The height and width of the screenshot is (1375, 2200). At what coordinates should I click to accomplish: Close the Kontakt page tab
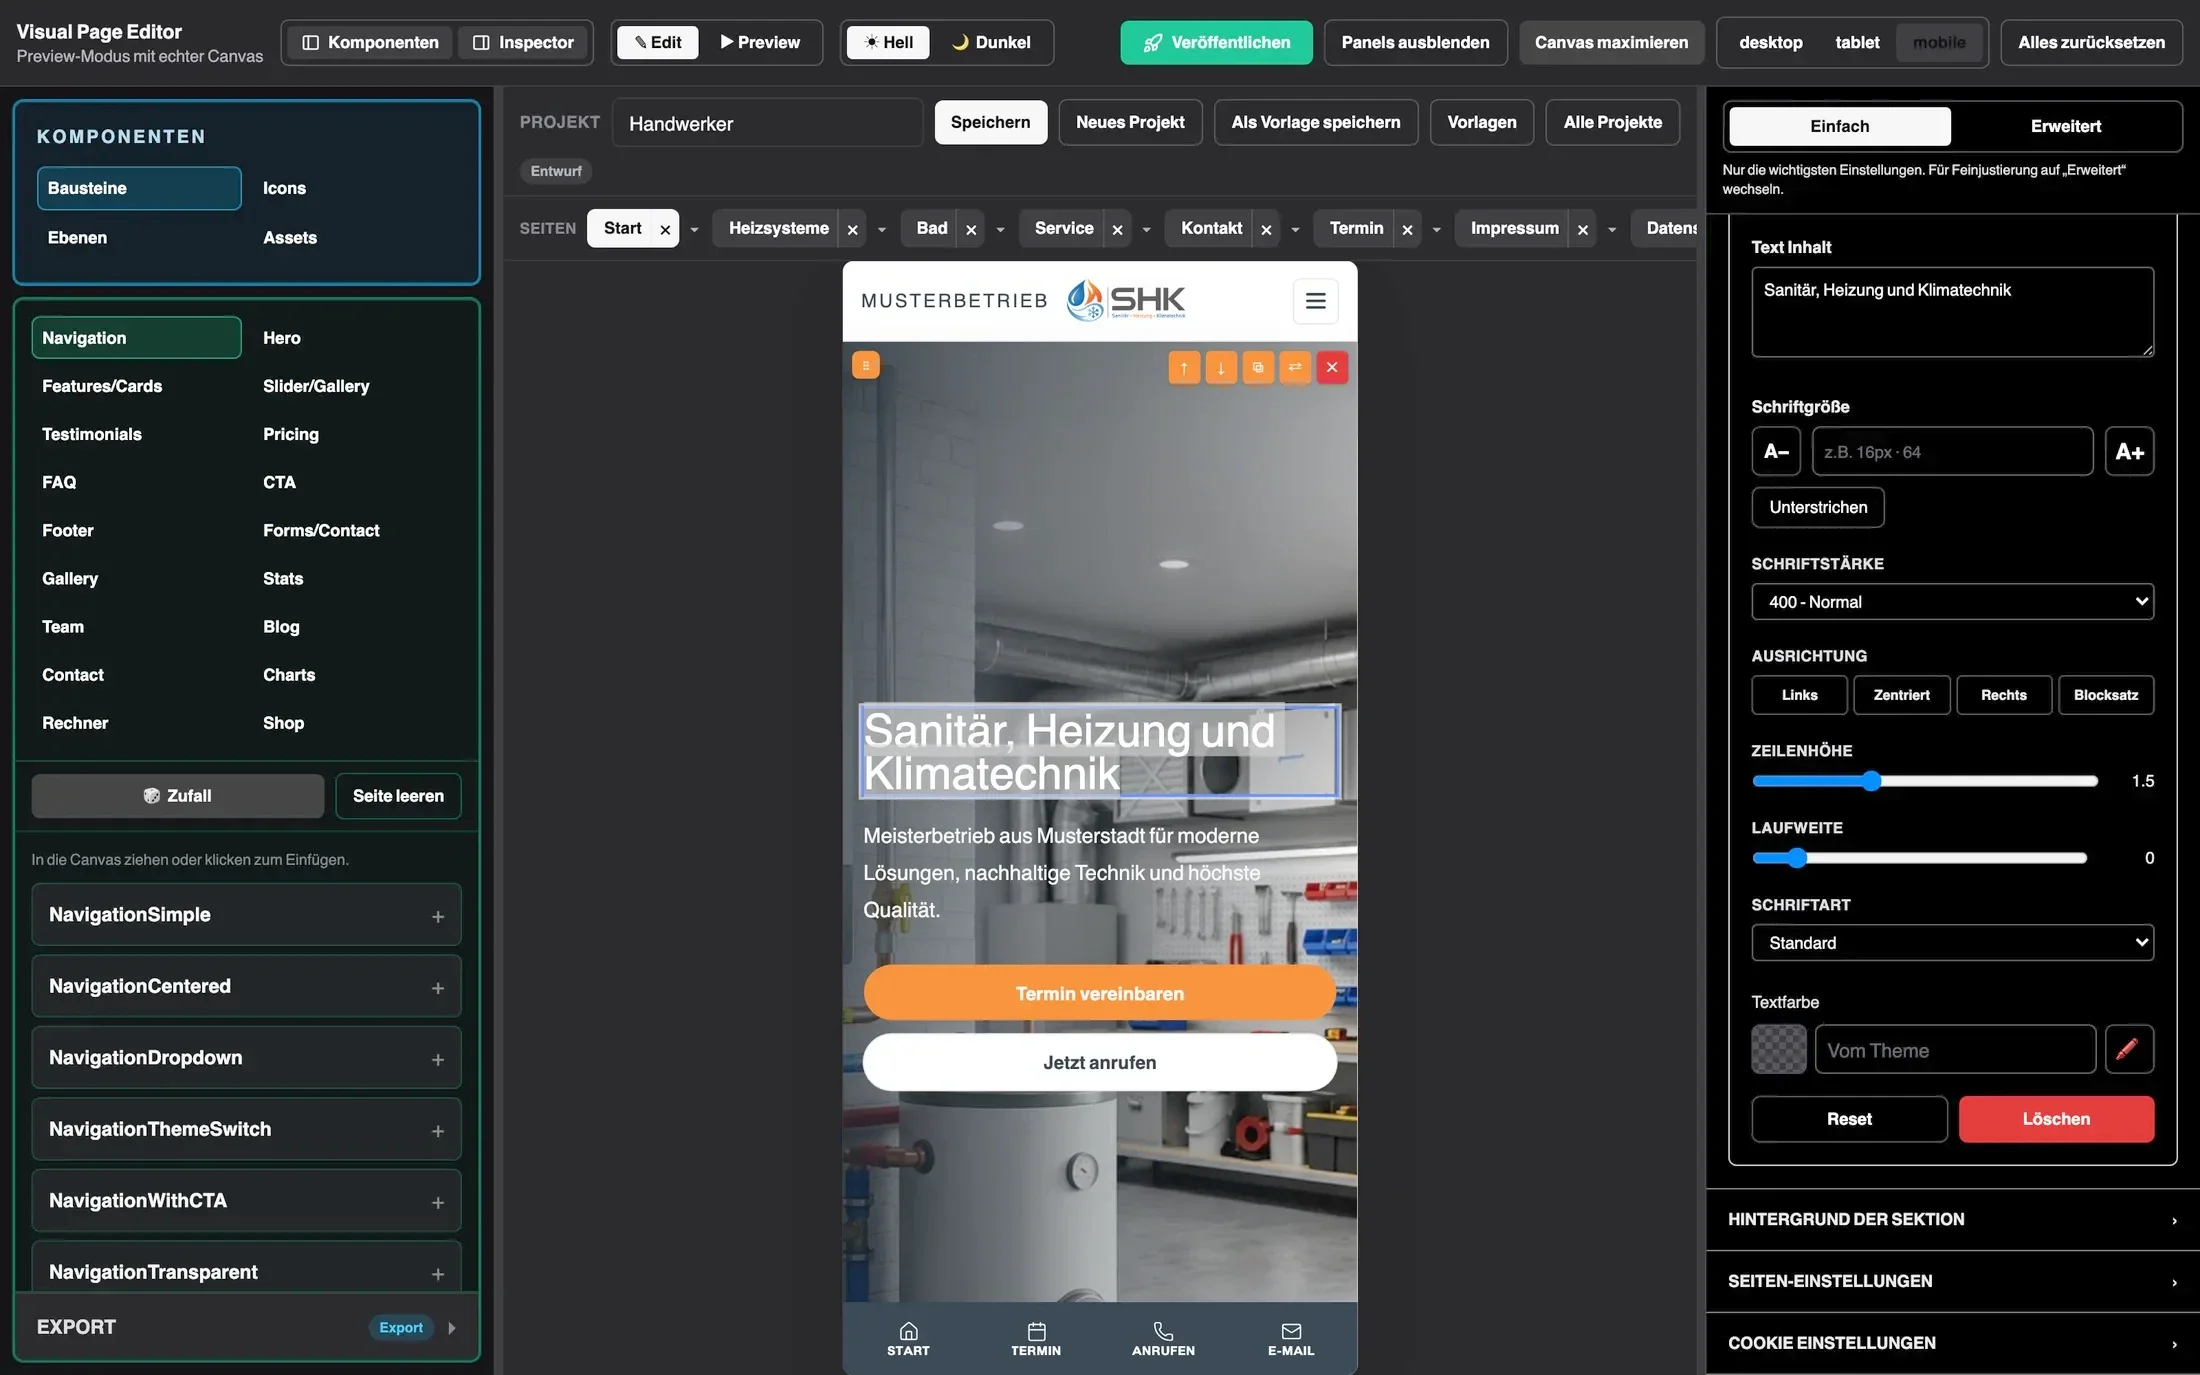[x=1266, y=229]
